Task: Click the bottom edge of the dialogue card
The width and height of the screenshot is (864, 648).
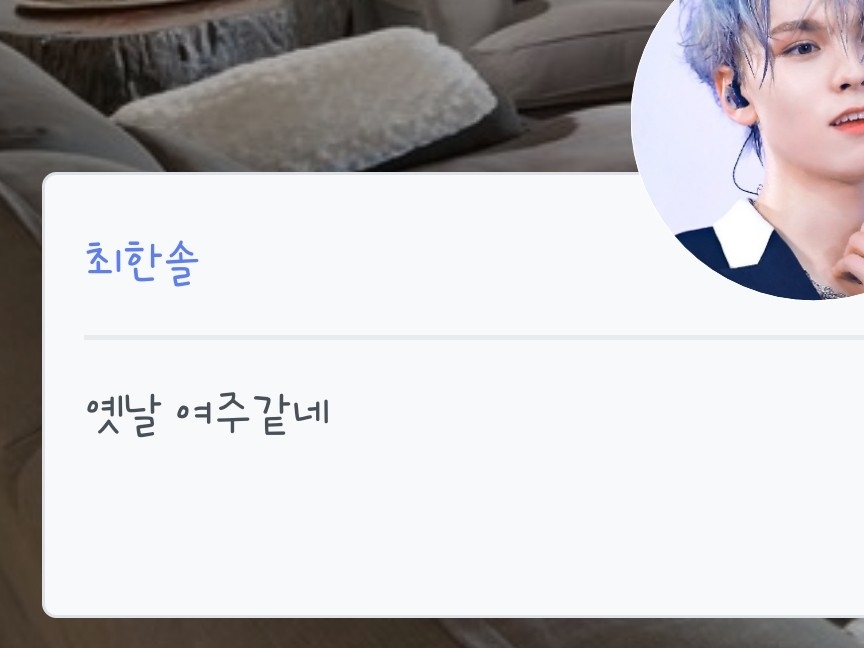Action: [452, 615]
